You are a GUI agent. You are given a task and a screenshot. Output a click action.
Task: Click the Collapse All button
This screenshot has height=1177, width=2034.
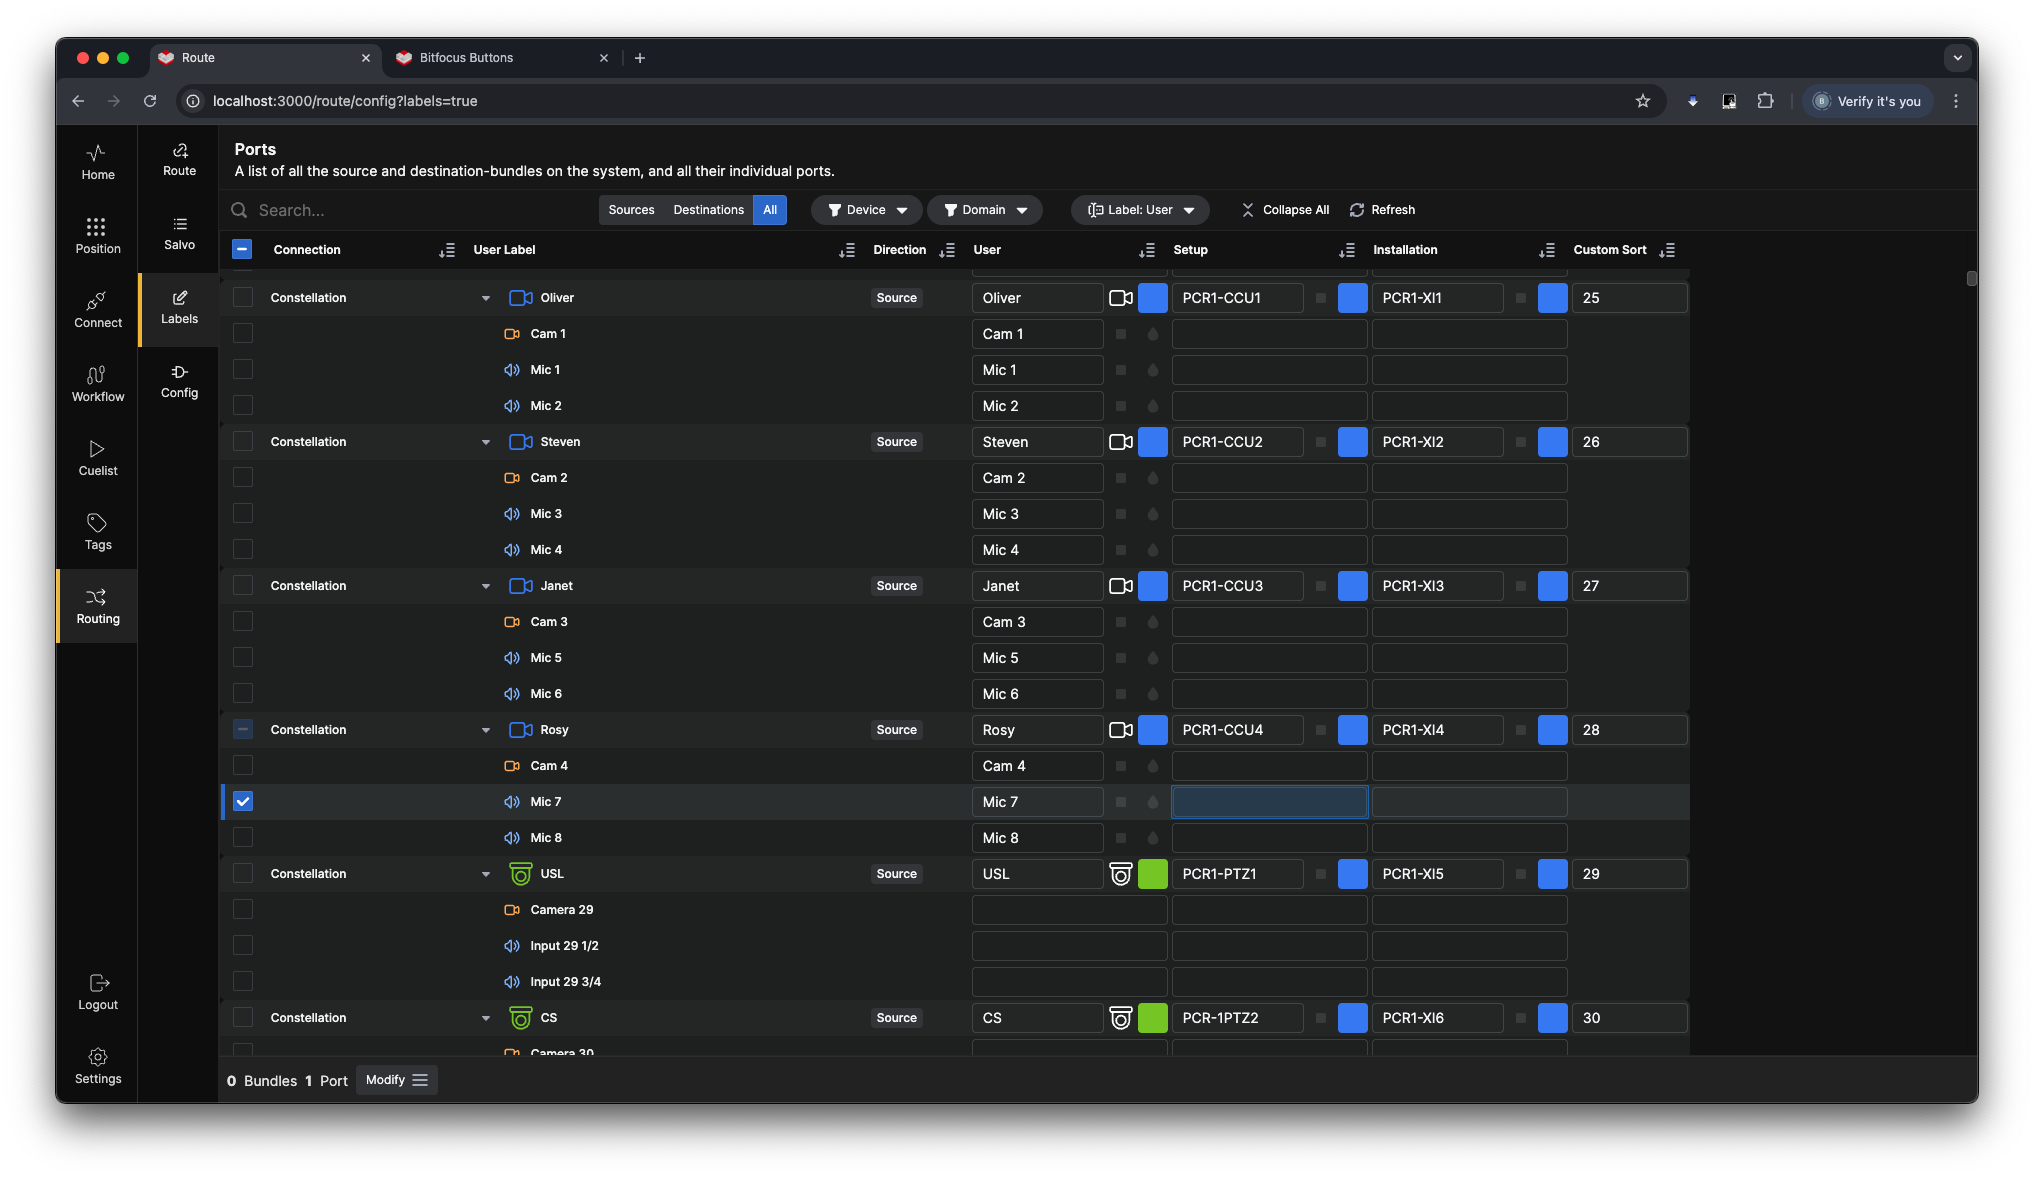[x=1285, y=210]
